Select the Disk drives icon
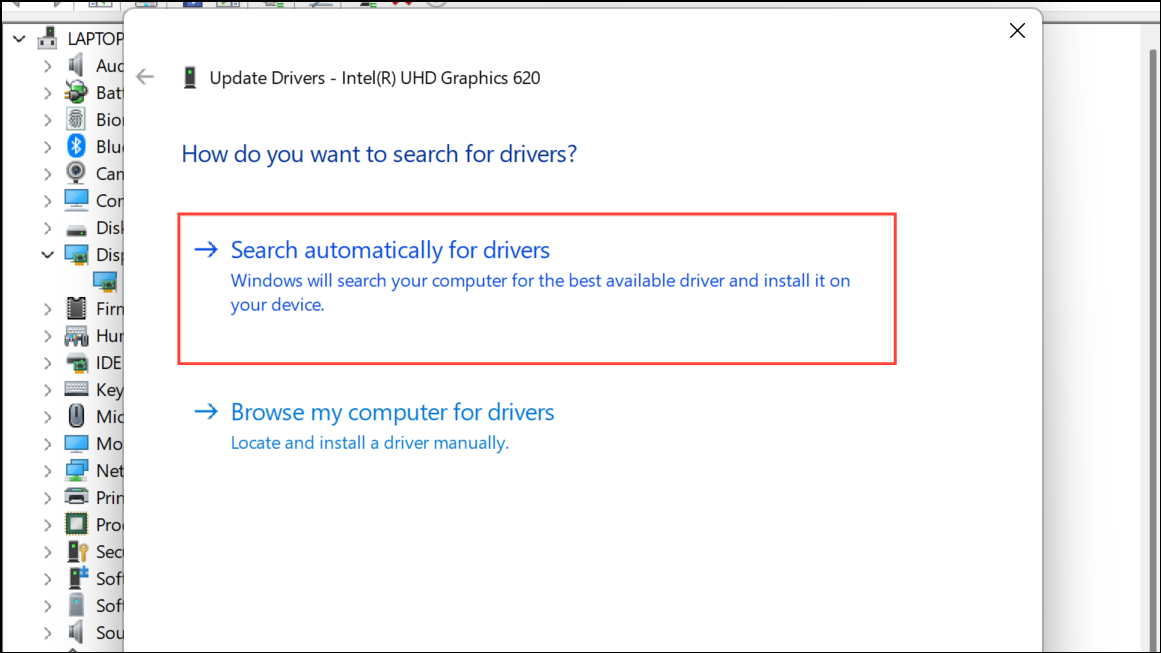This screenshot has height=653, width=1161. (76, 230)
